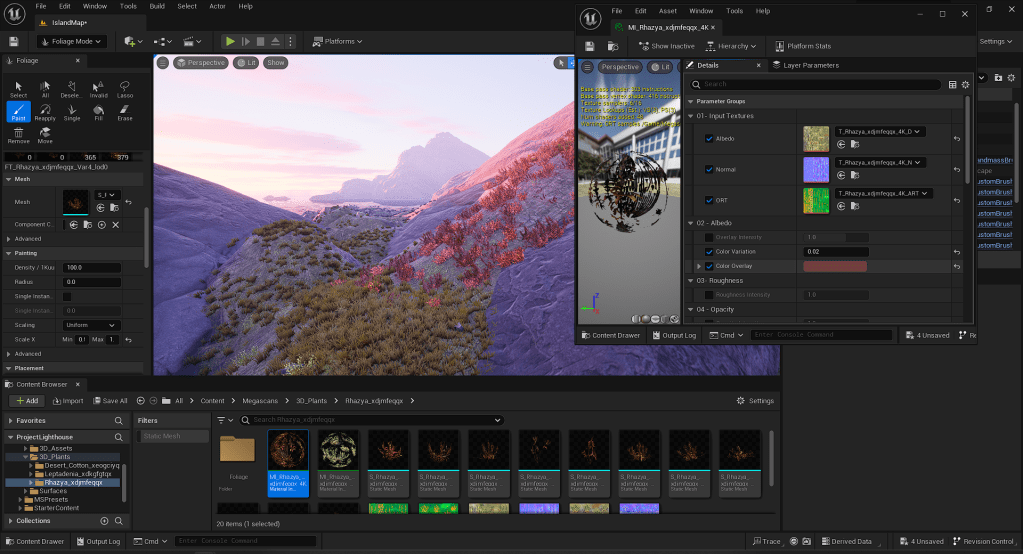Open the Foliage Mode dropdown
This screenshot has width=1023, height=554.
click(71, 41)
